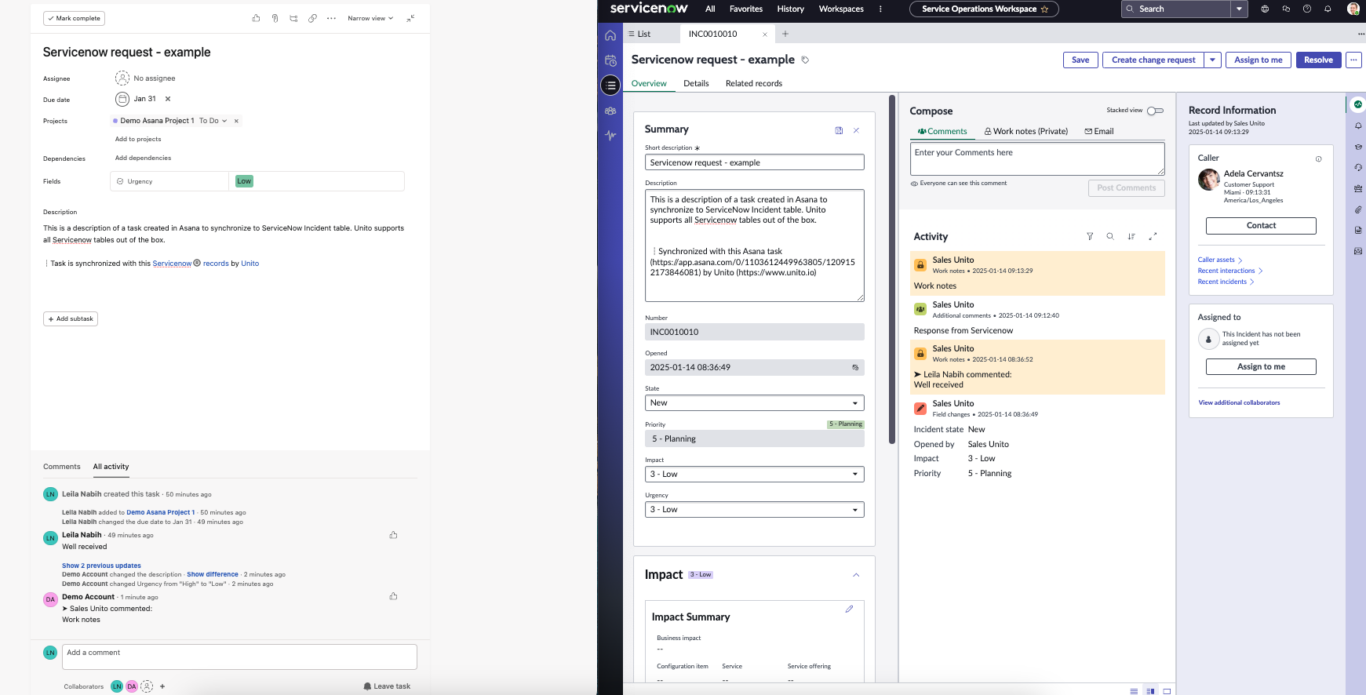Viewport: 1366px width, 695px height.
Task: Open the ServiceNow teams sidebar icon
Action: tap(610, 110)
